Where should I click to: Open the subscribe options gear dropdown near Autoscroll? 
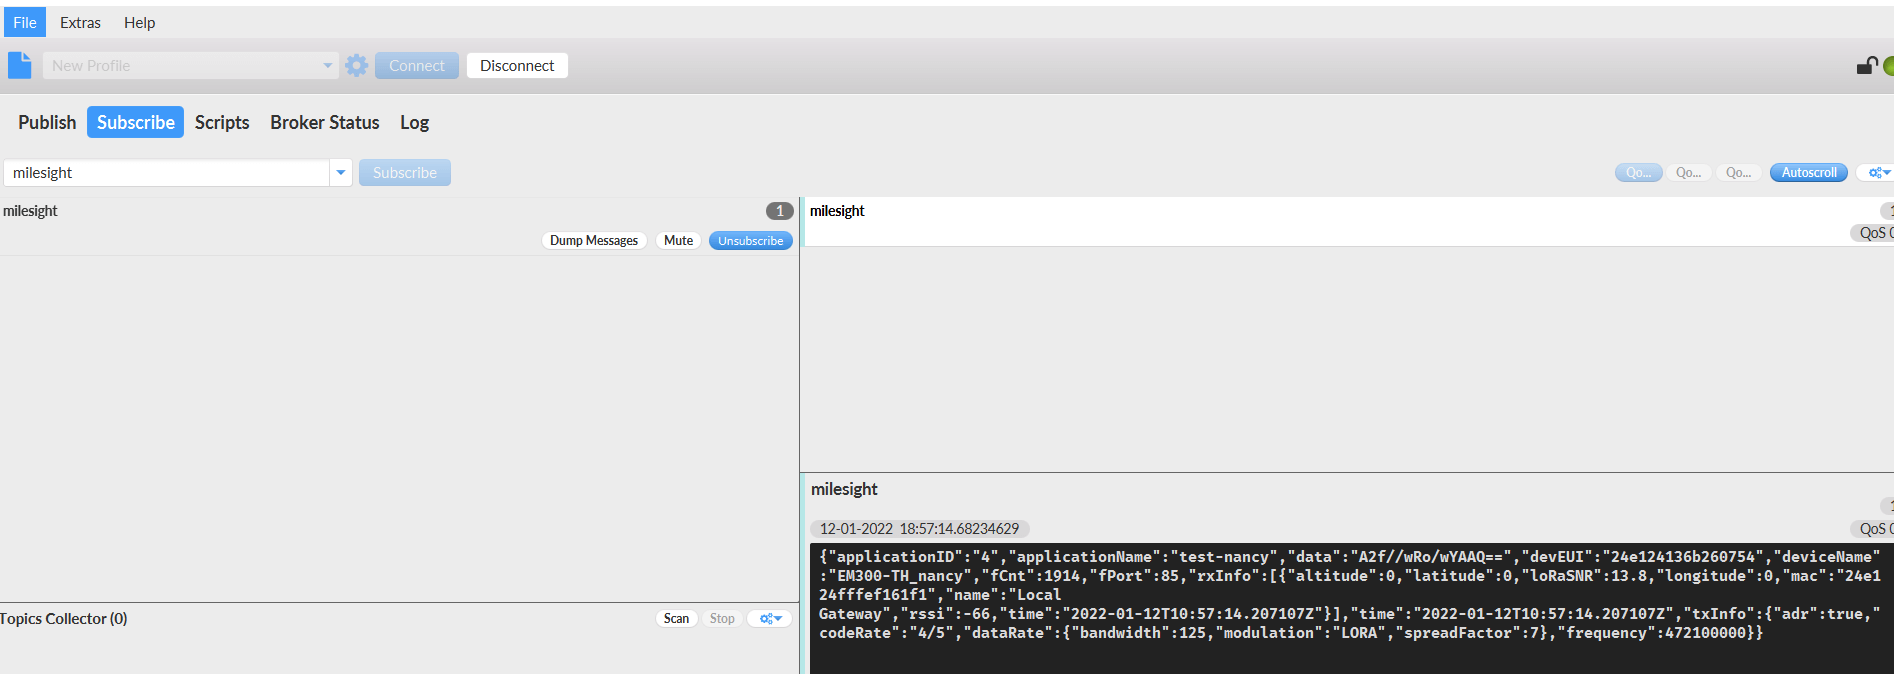[x=1878, y=173]
